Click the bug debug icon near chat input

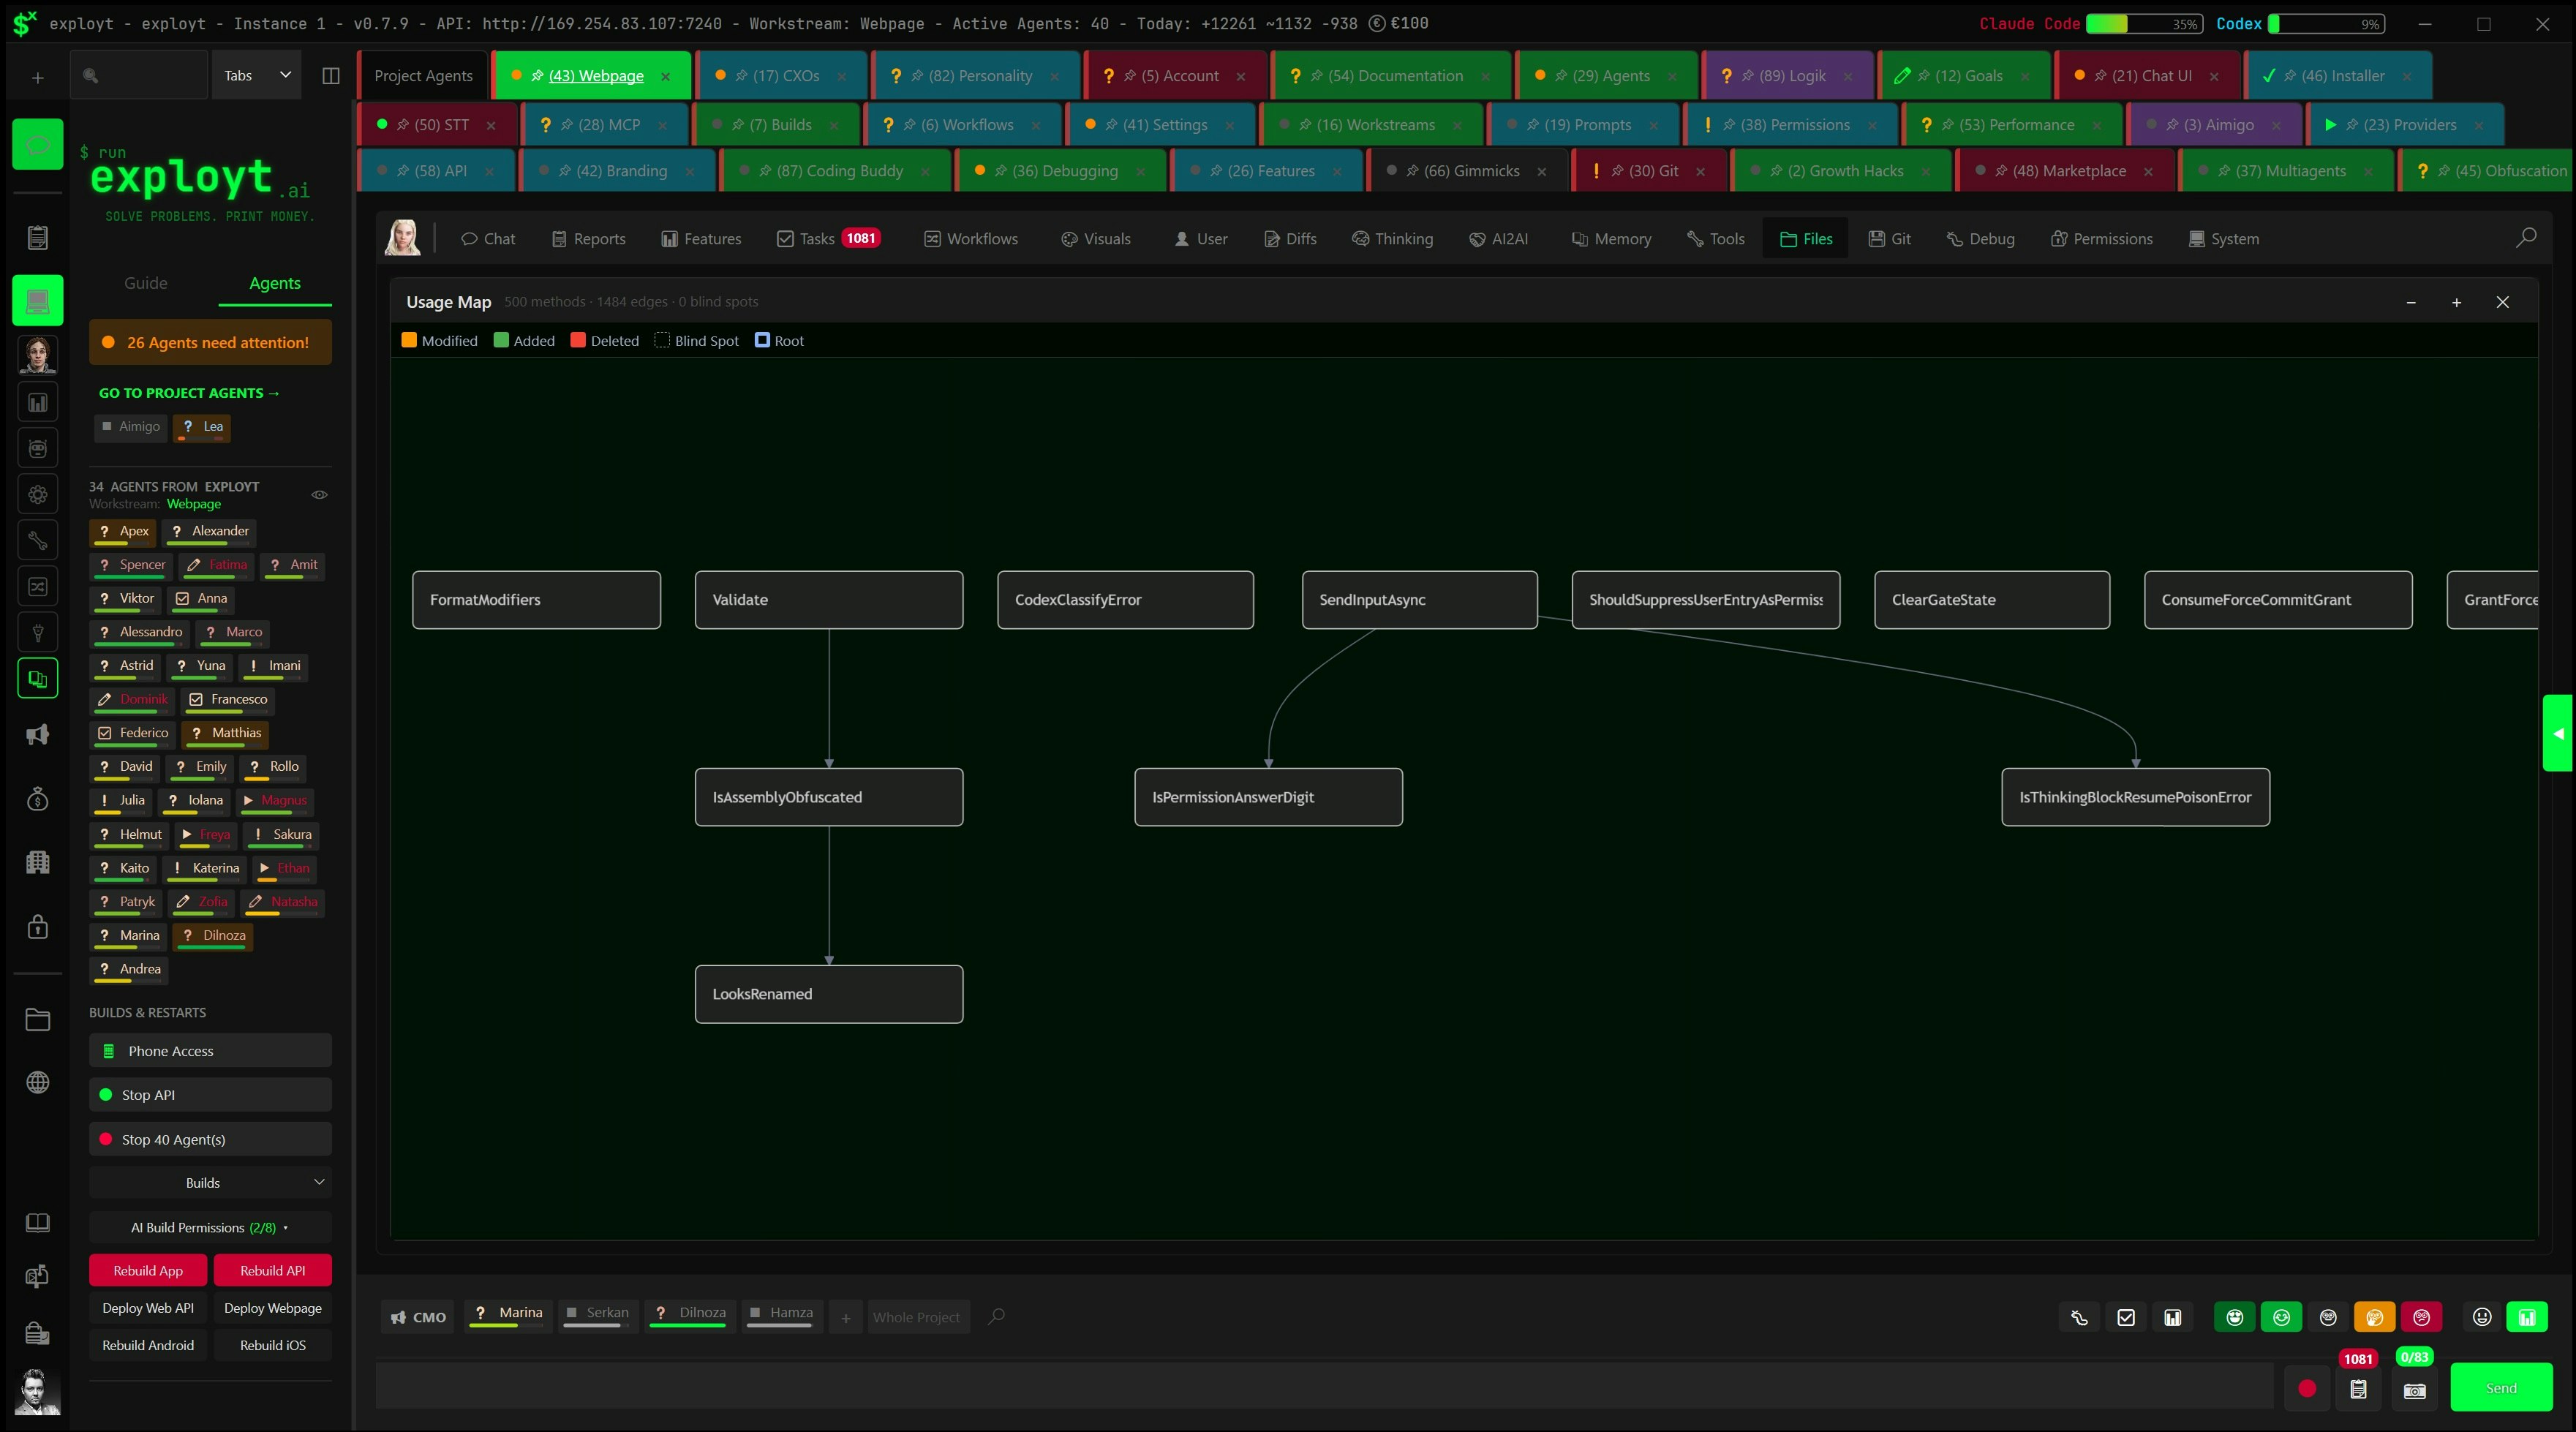point(2079,1317)
